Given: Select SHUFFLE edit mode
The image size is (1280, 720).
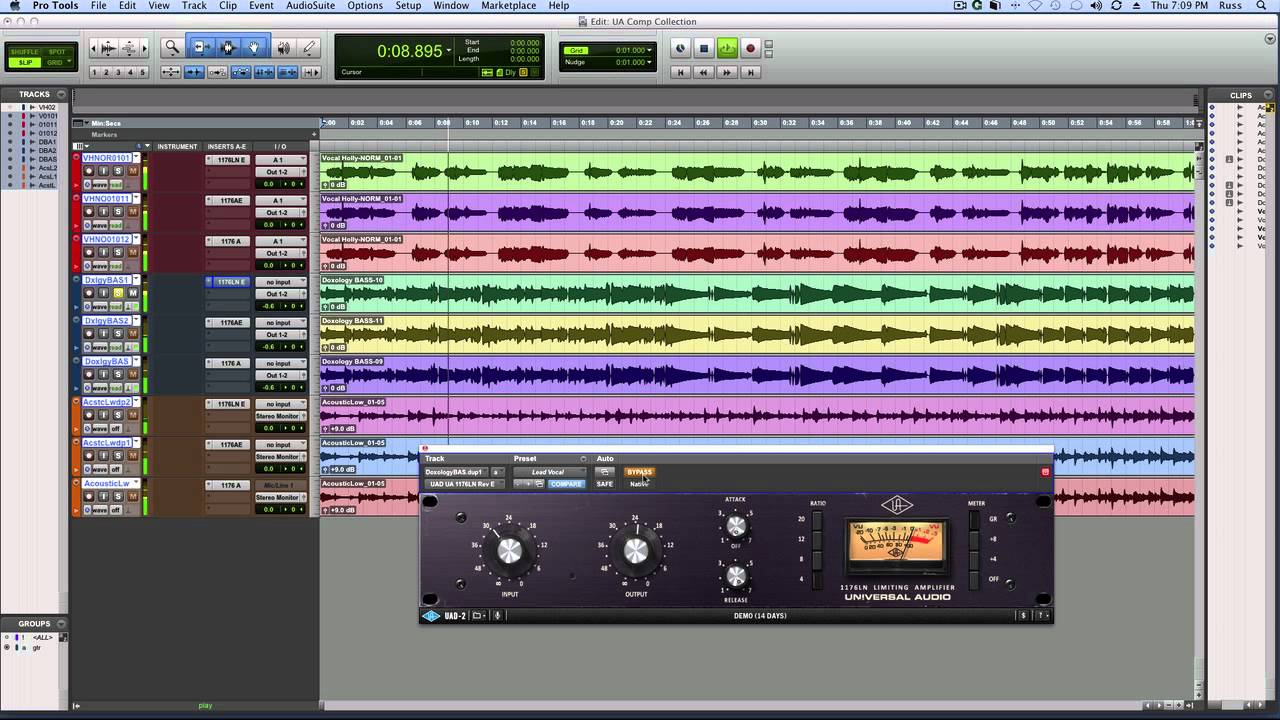Looking at the screenshot, I should (25, 51).
